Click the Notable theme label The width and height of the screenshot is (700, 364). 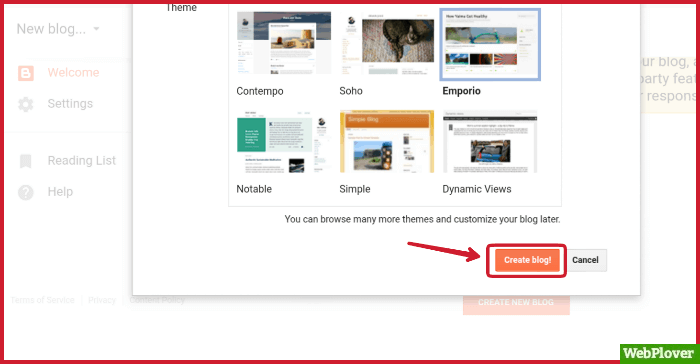[x=254, y=189]
